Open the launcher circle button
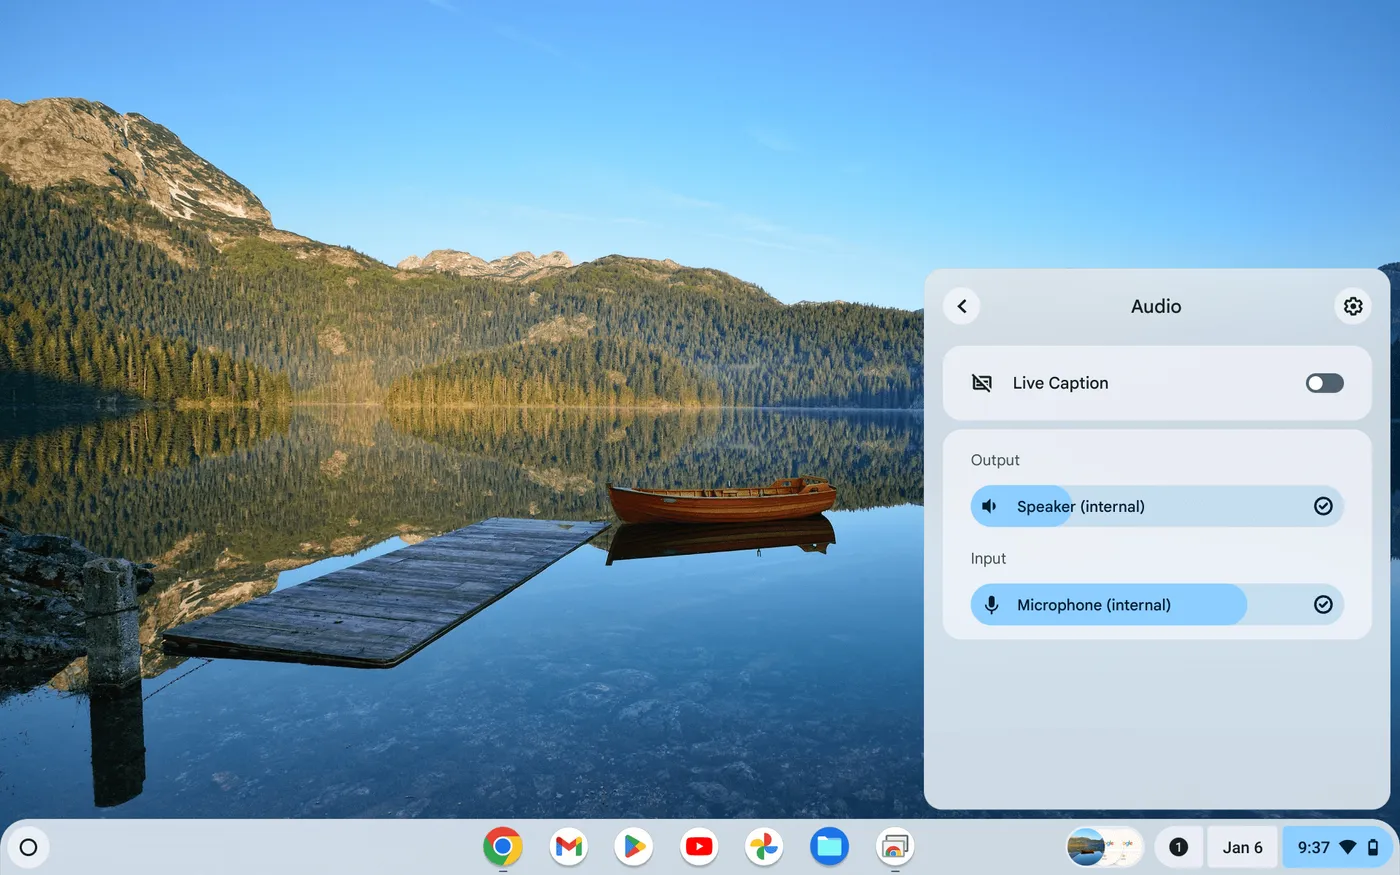Screen dimensions: 1400x875 click(28, 847)
